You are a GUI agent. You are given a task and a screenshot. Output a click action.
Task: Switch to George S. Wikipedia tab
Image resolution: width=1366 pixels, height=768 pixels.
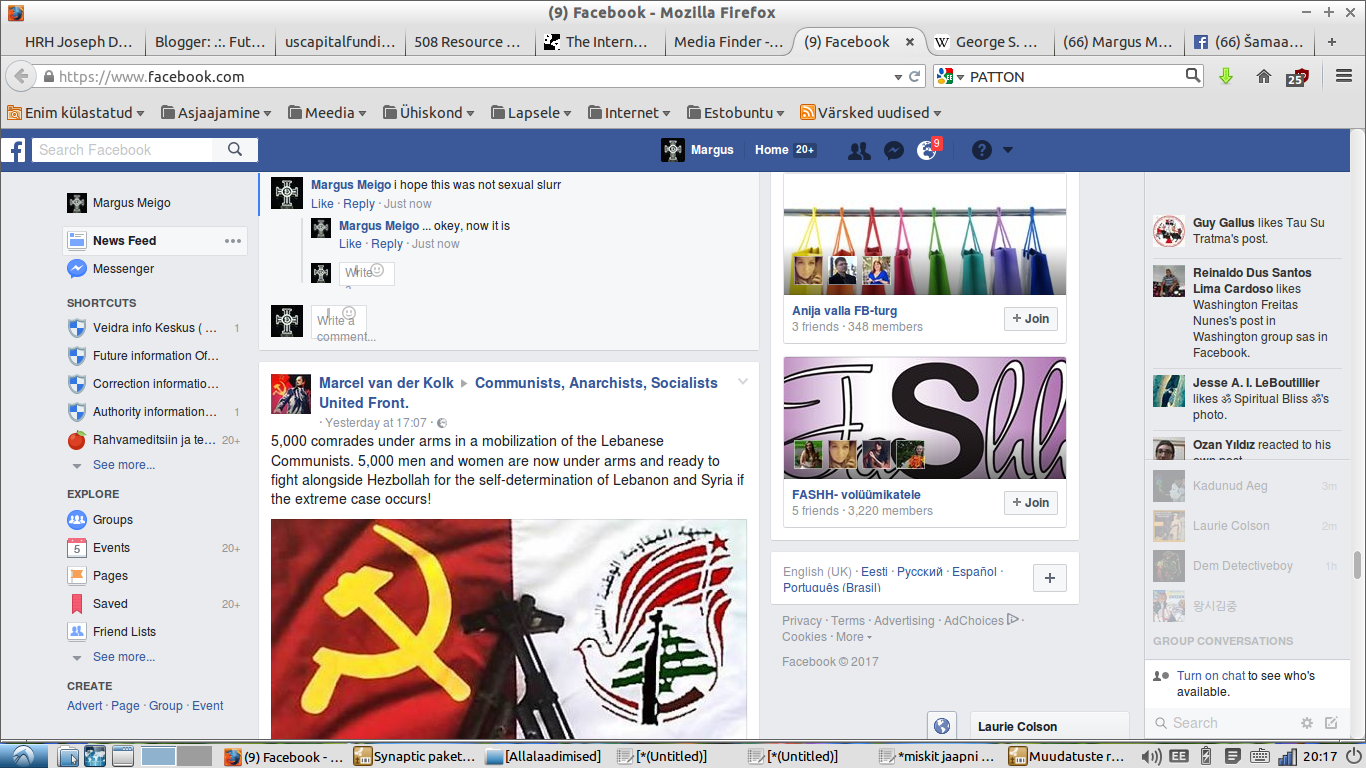(x=989, y=42)
